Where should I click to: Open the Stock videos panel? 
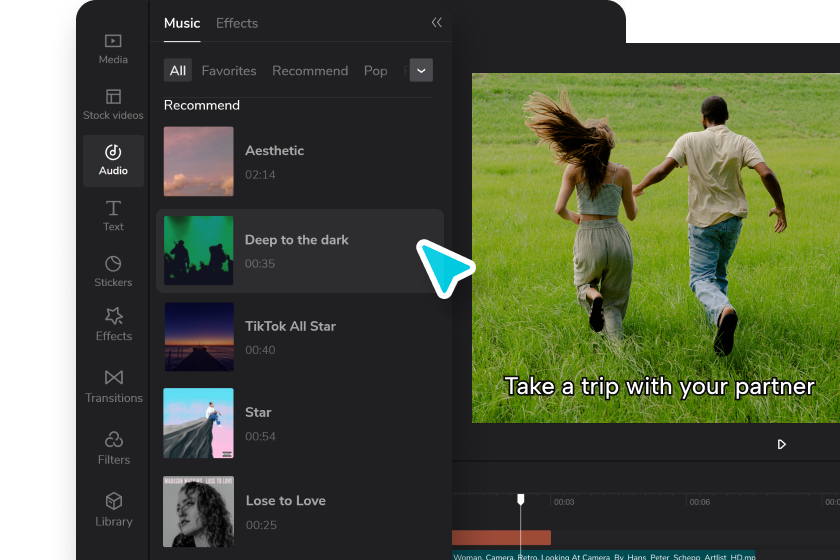113,104
